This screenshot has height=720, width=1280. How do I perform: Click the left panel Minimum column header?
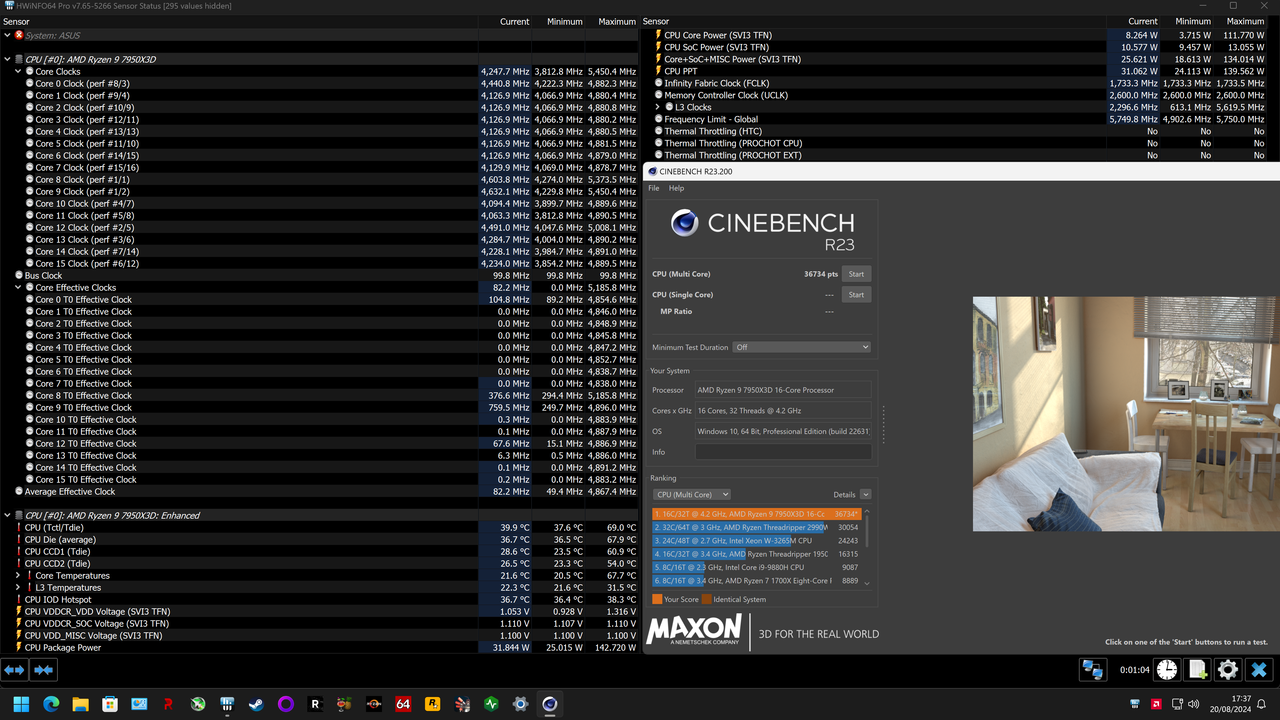coord(565,21)
